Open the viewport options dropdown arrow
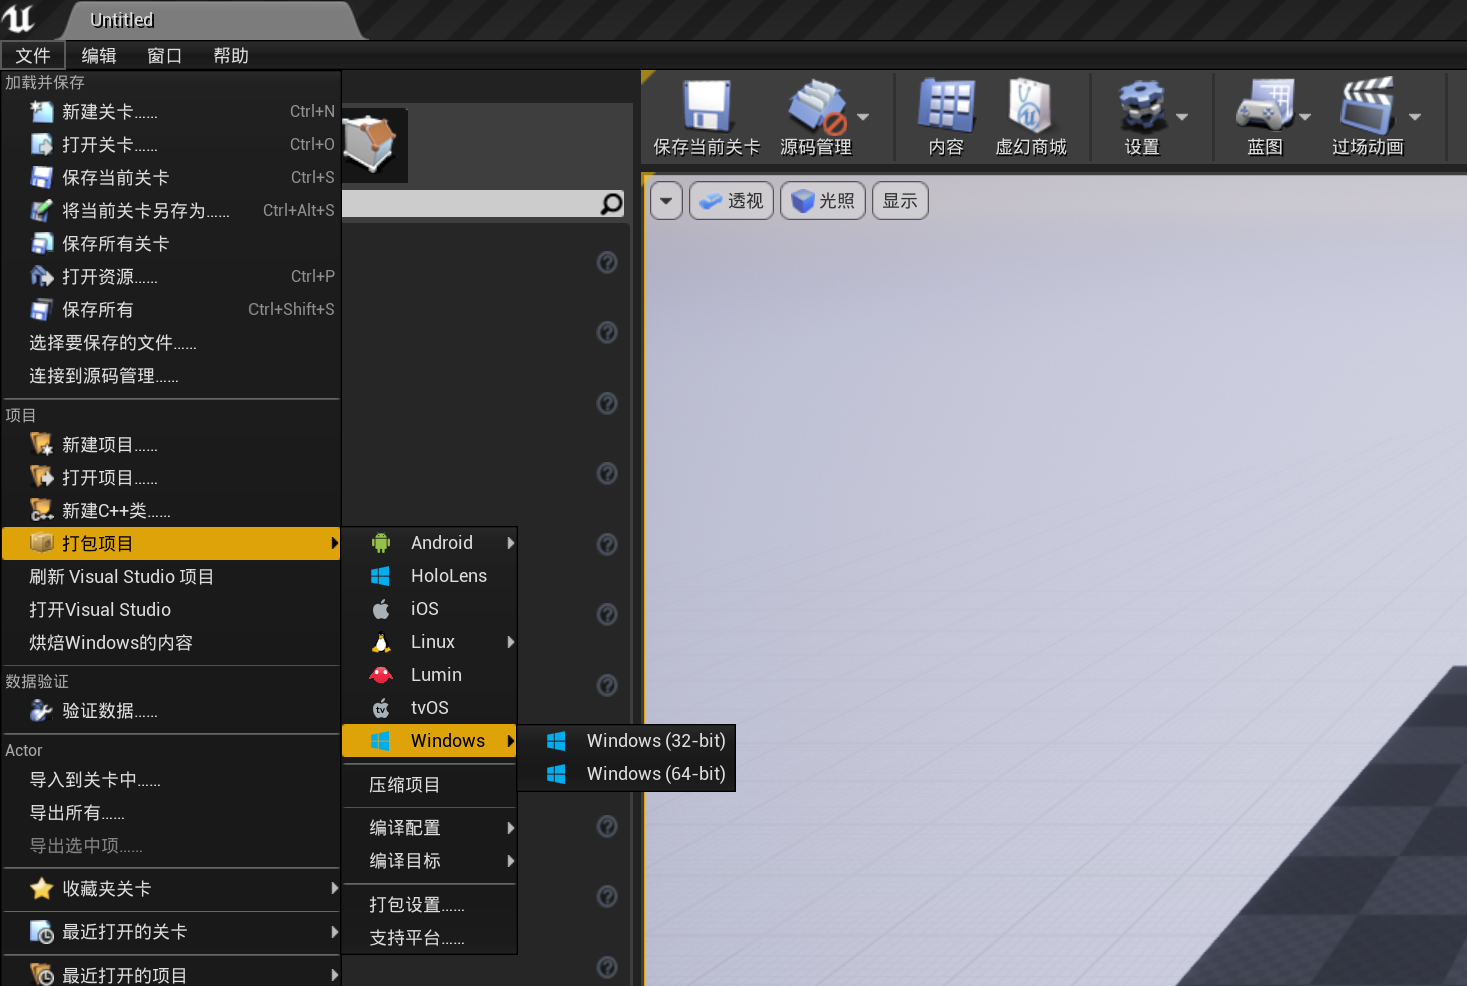 tap(666, 201)
